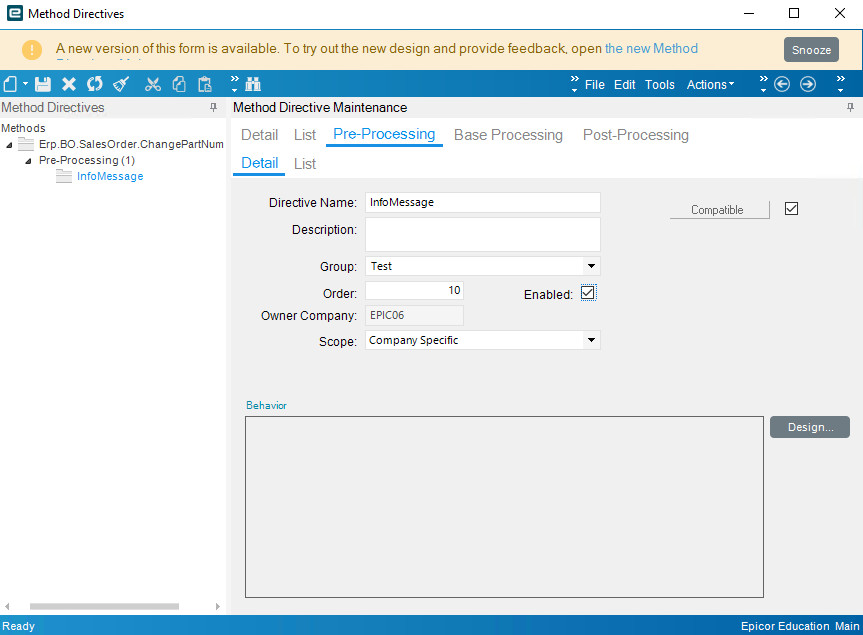
Task: Click the forward arrow navigation icon
Action: 808,85
